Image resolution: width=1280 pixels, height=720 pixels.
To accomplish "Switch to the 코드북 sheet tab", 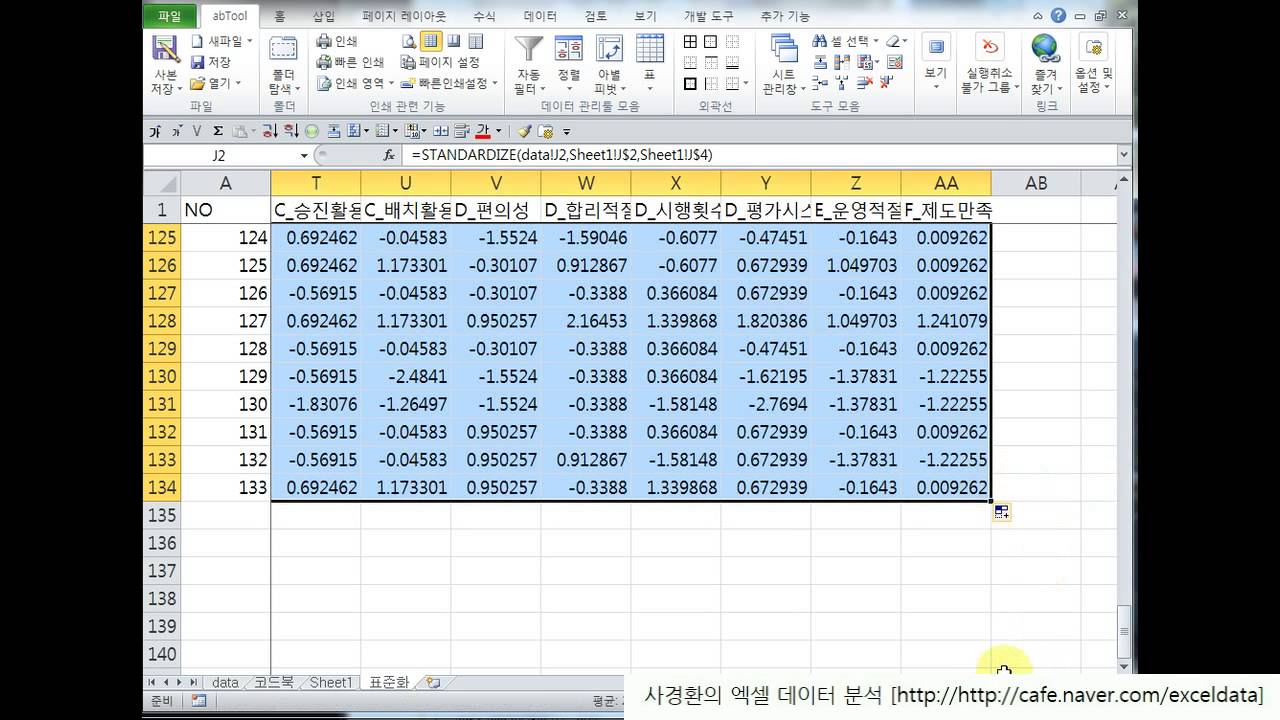I will pyautogui.click(x=273, y=683).
